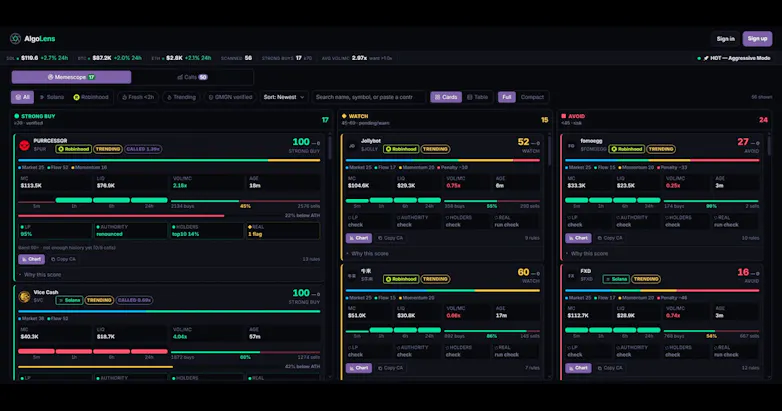
Task: Toggle the Trending filter chip
Action: click(x=181, y=97)
